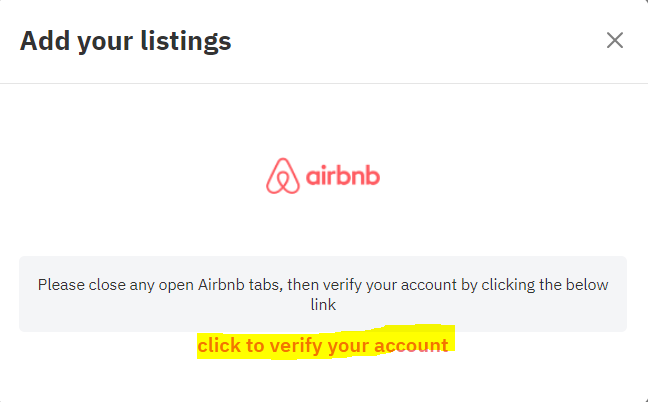
Task: Click the gray close Airbnb tabs instruction box
Action: [323, 294]
